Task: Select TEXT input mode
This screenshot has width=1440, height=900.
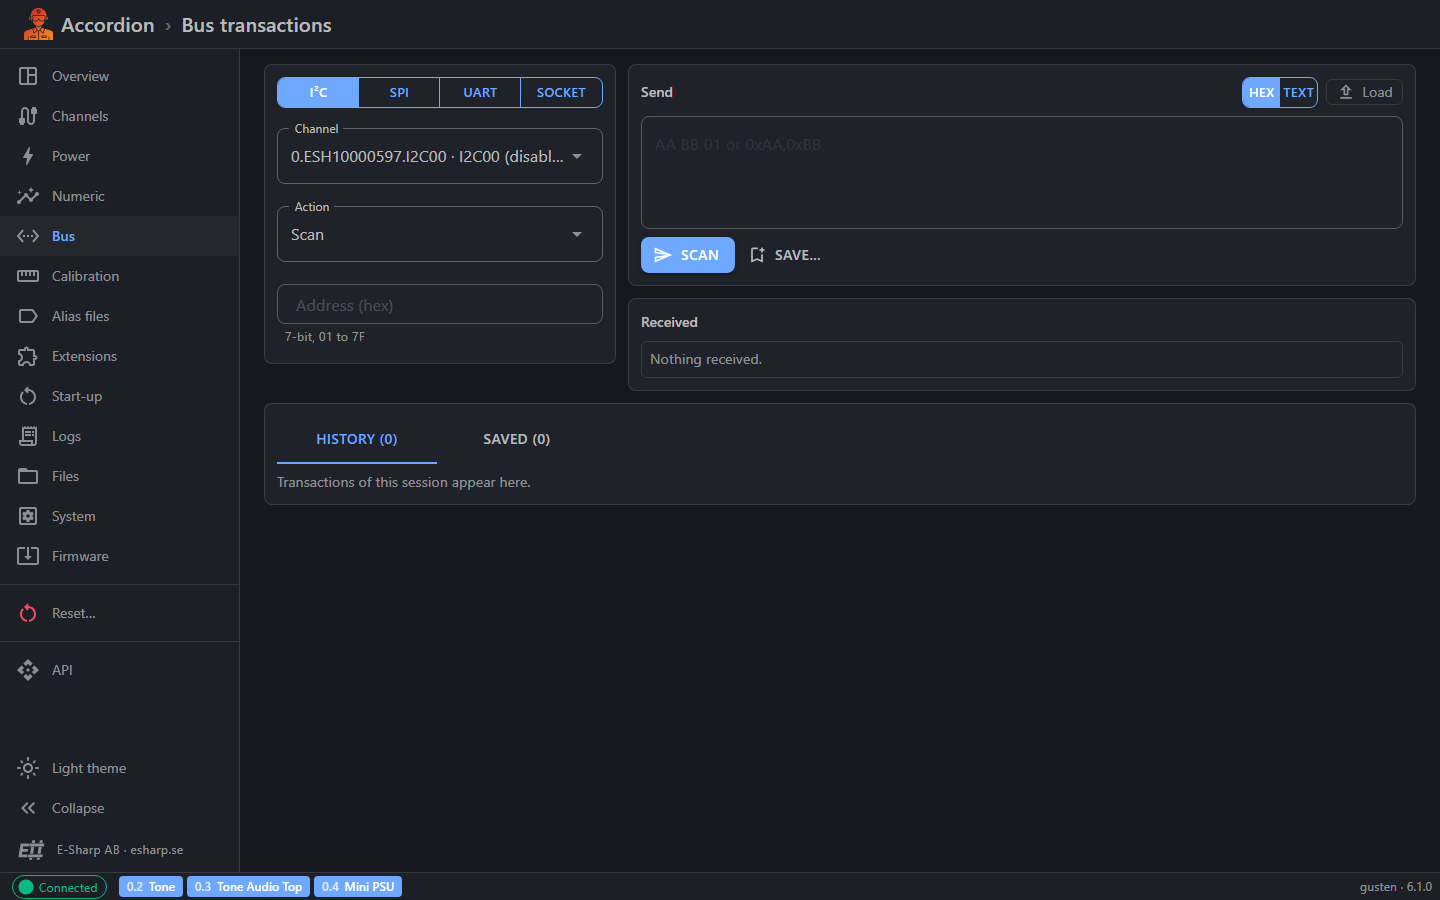Action: pyautogui.click(x=1298, y=92)
